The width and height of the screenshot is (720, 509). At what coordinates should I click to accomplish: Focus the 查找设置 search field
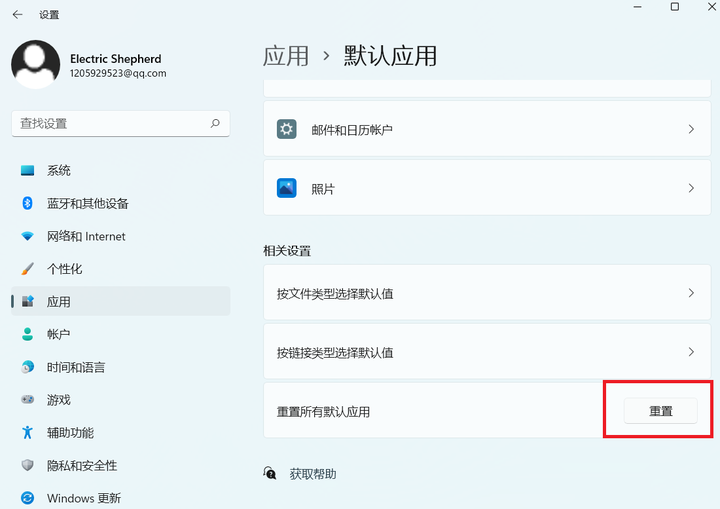tap(120, 123)
